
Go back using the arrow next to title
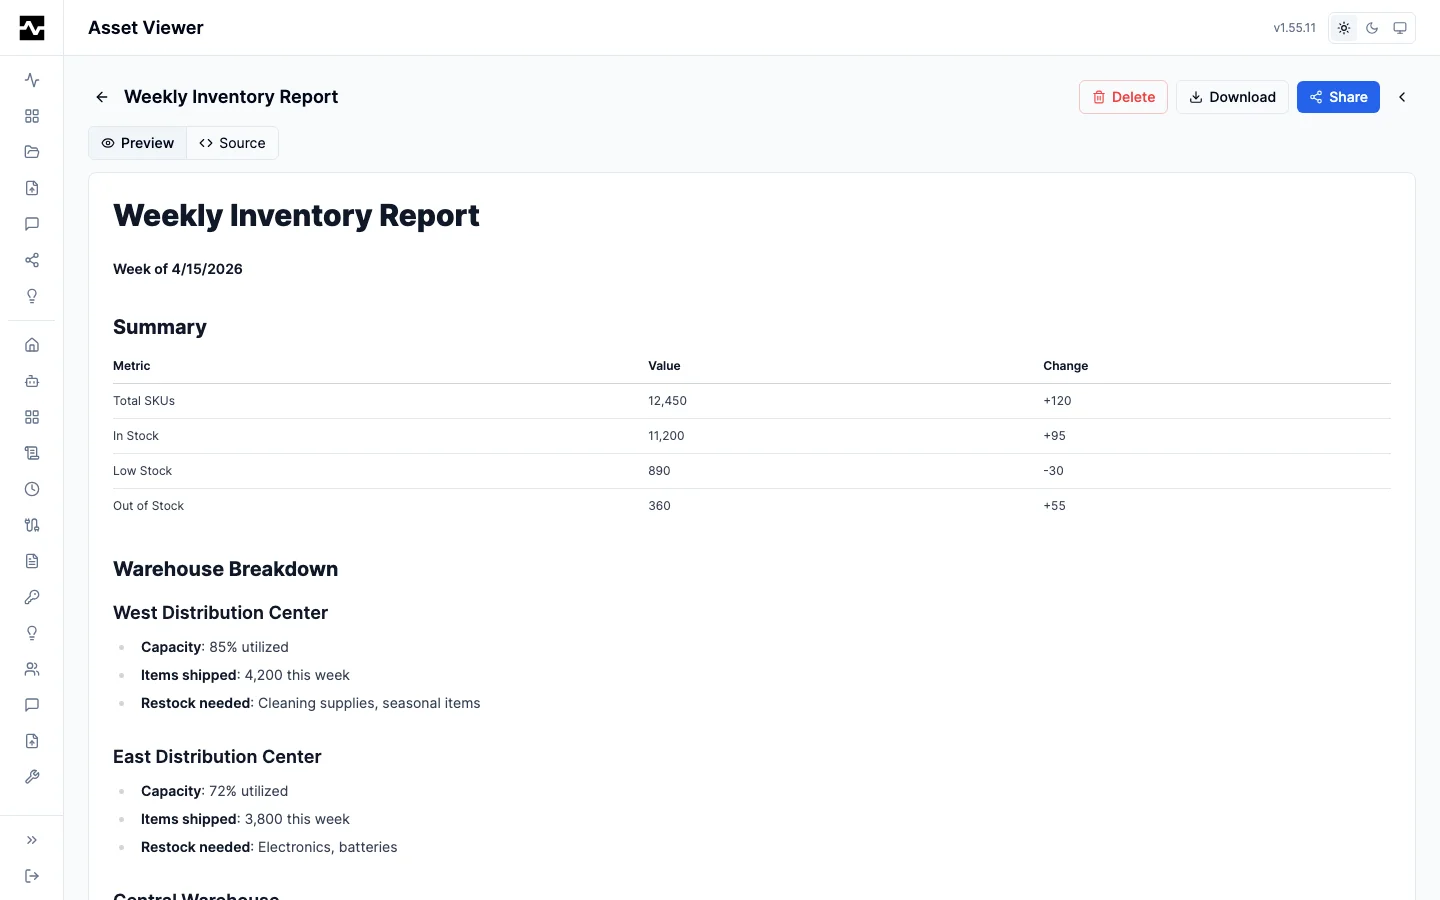[101, 97]
